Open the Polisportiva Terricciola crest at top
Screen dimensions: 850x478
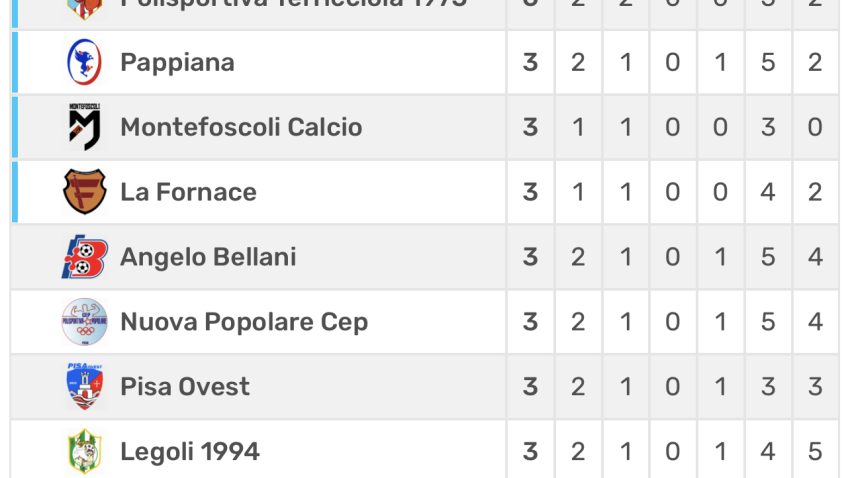[x=85, y=9]
